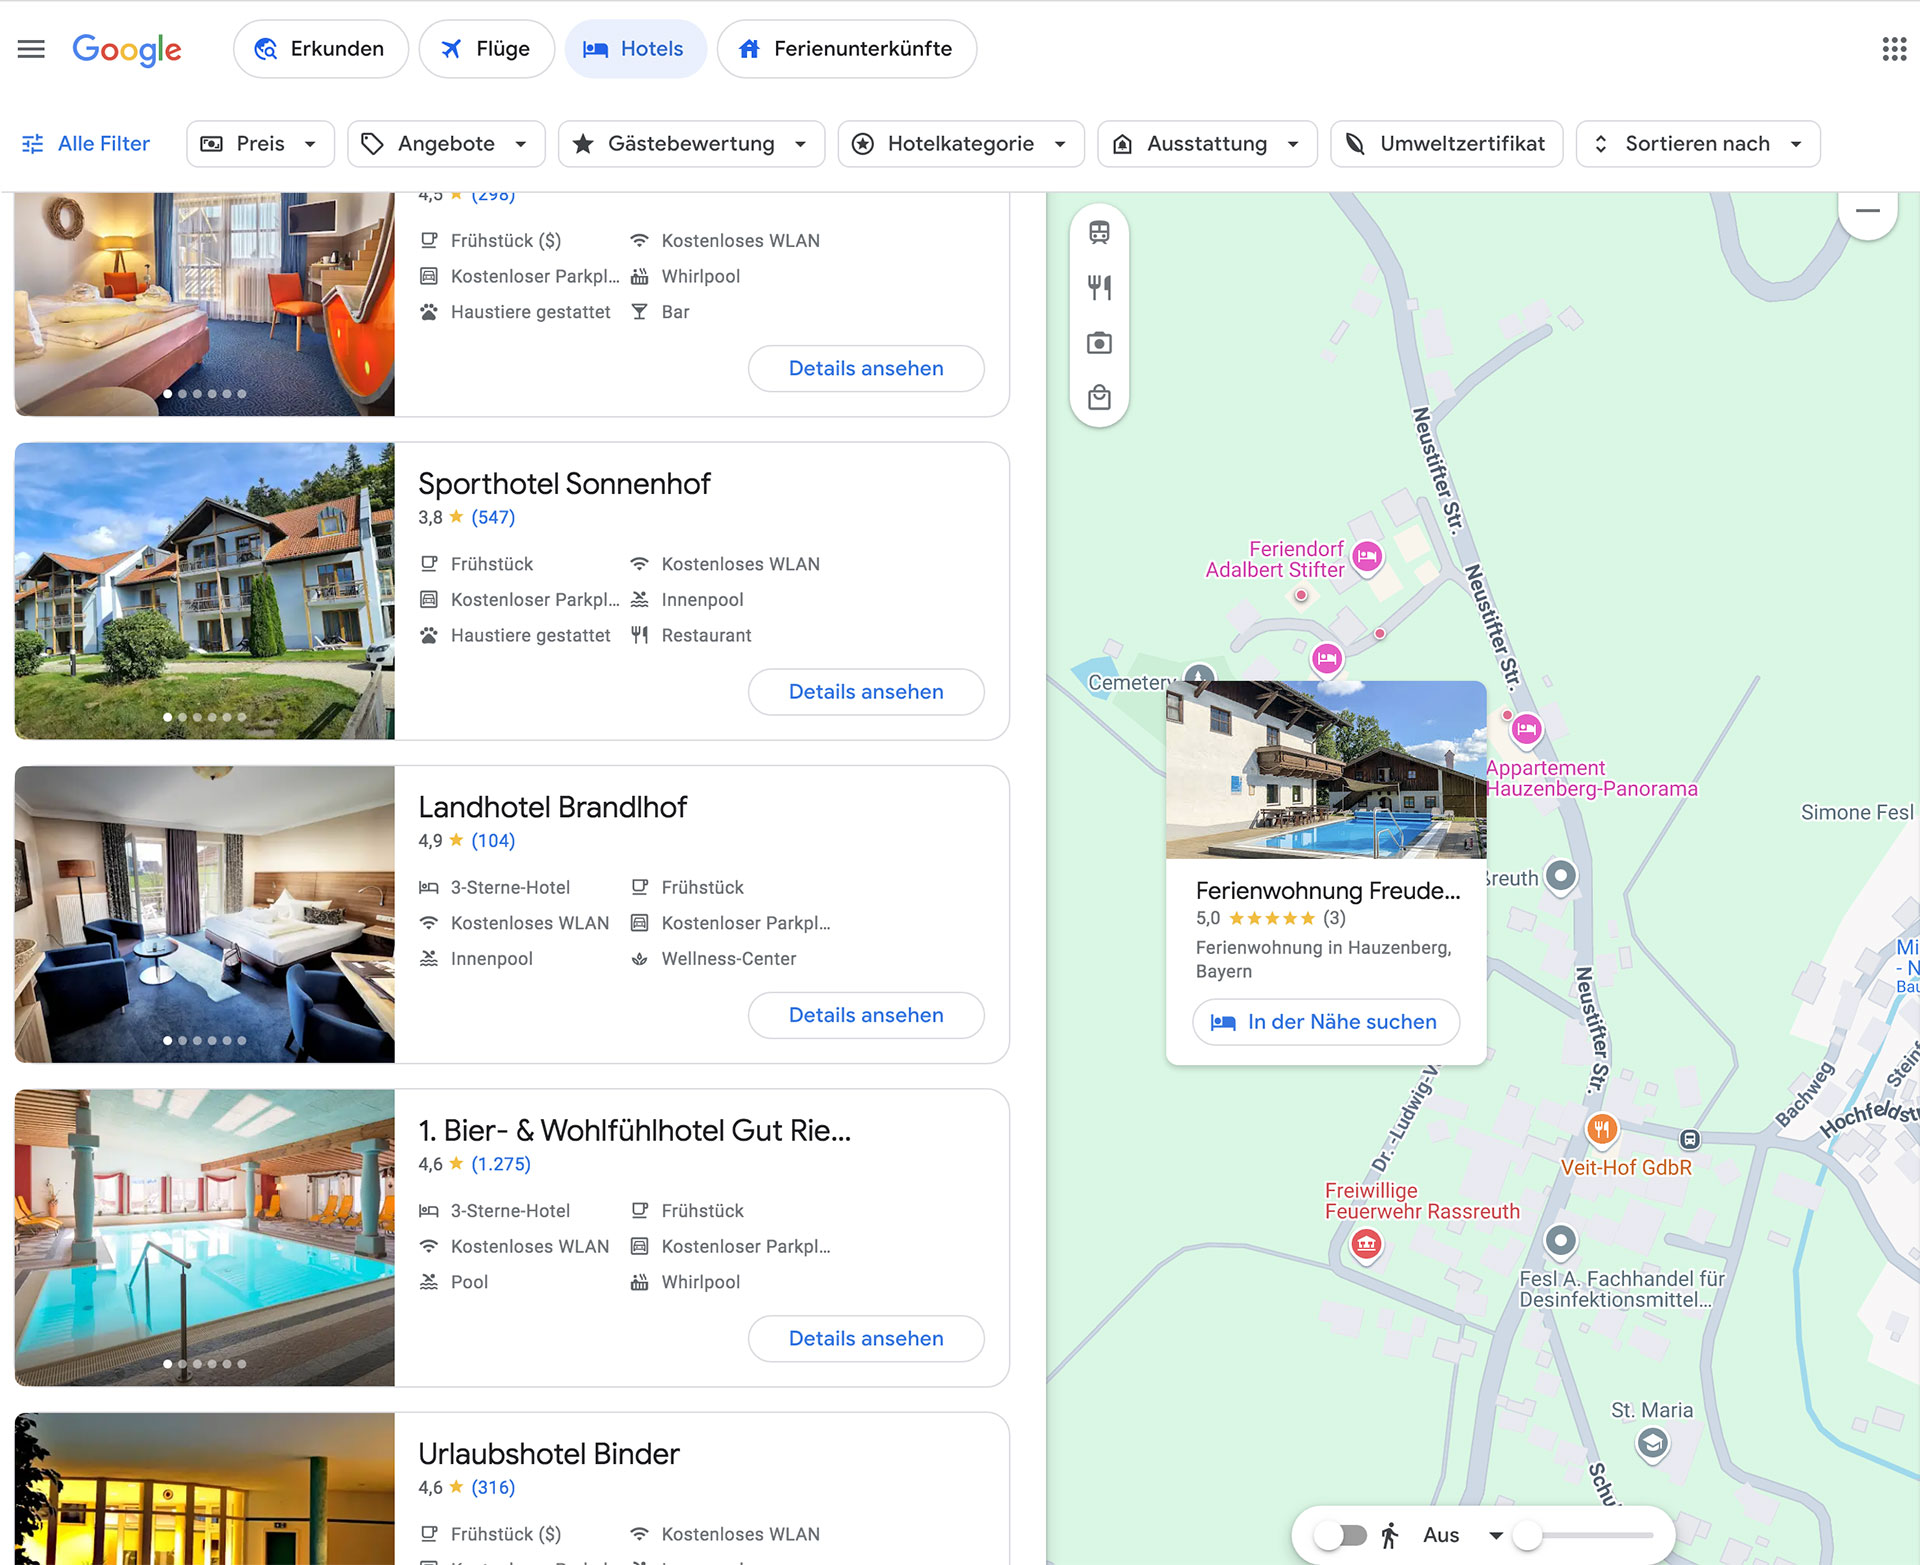Click Freiwillige Feuerwehr Rassreuth pin
Viewport: 1920px width, 1565px height.
point(1366,1244)
